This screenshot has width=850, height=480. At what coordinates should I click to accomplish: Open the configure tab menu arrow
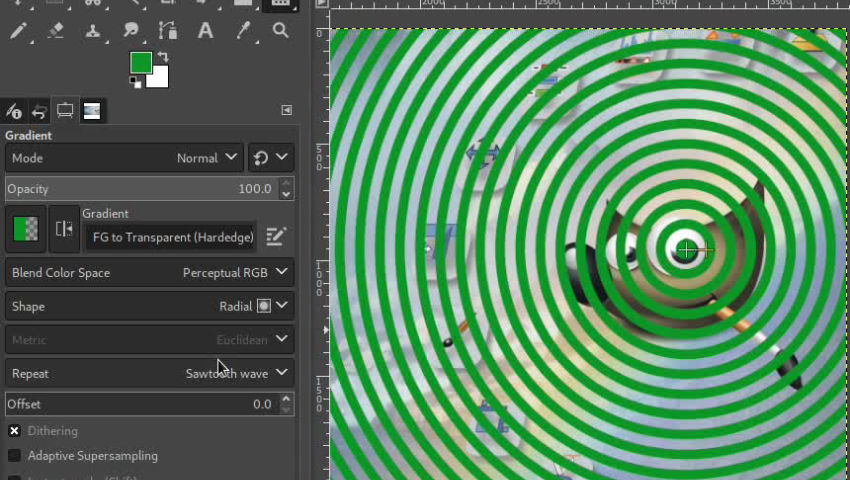[287, 110]
